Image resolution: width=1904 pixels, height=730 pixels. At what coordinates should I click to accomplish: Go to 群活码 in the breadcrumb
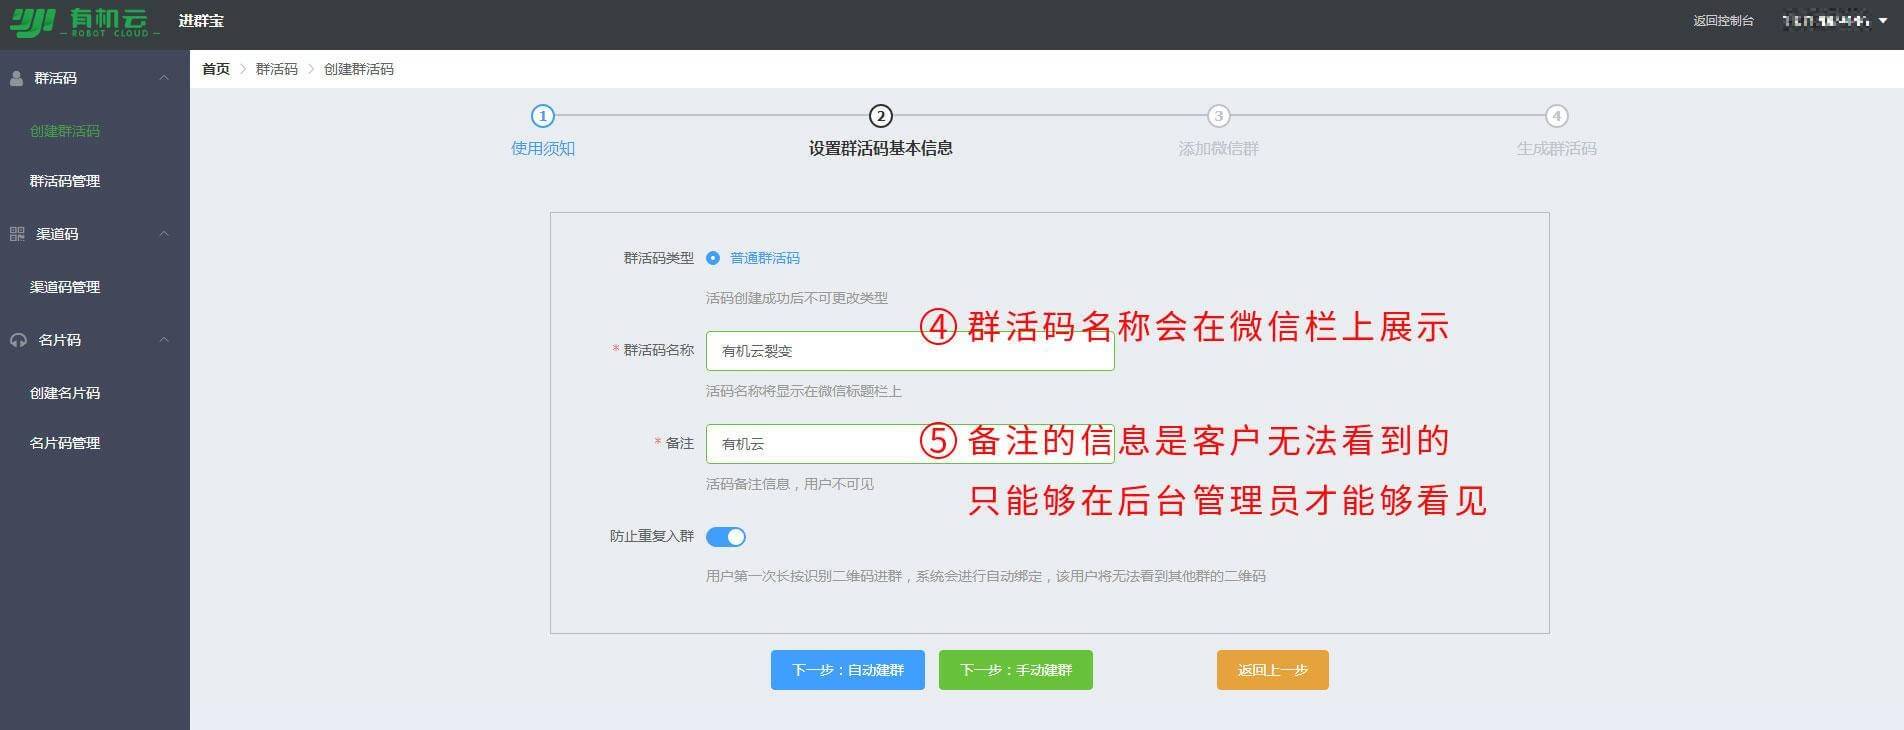click(x=277, y=69)
